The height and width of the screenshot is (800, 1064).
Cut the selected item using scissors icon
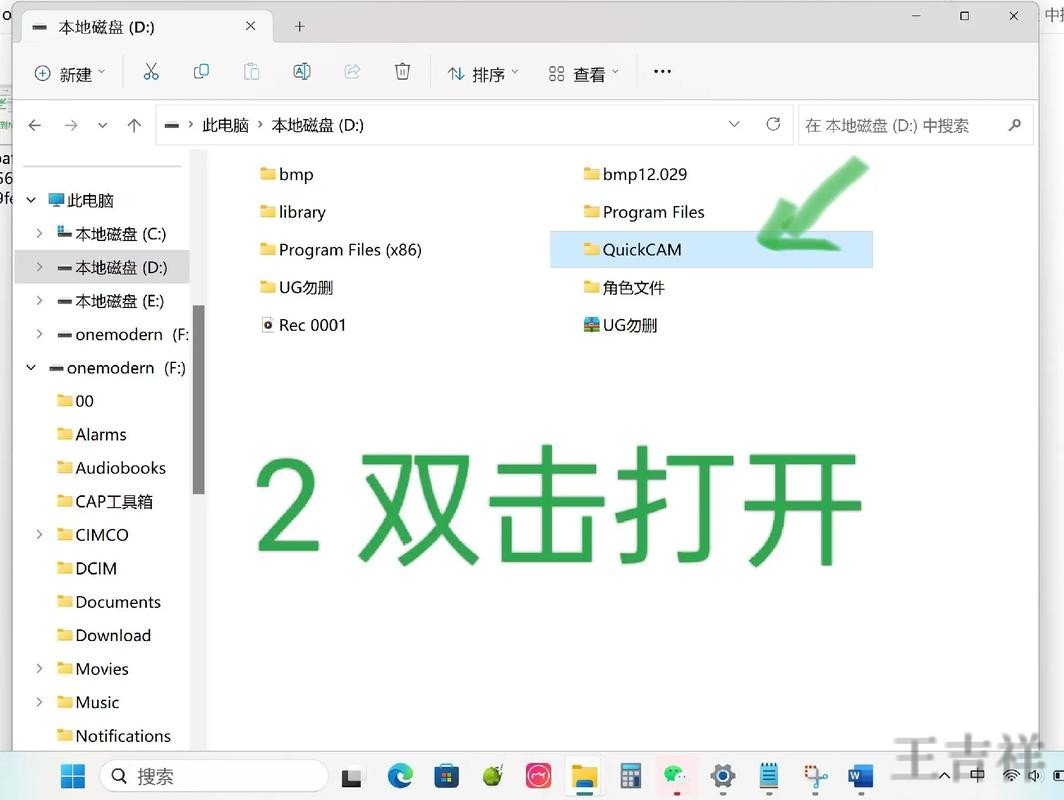152,72
